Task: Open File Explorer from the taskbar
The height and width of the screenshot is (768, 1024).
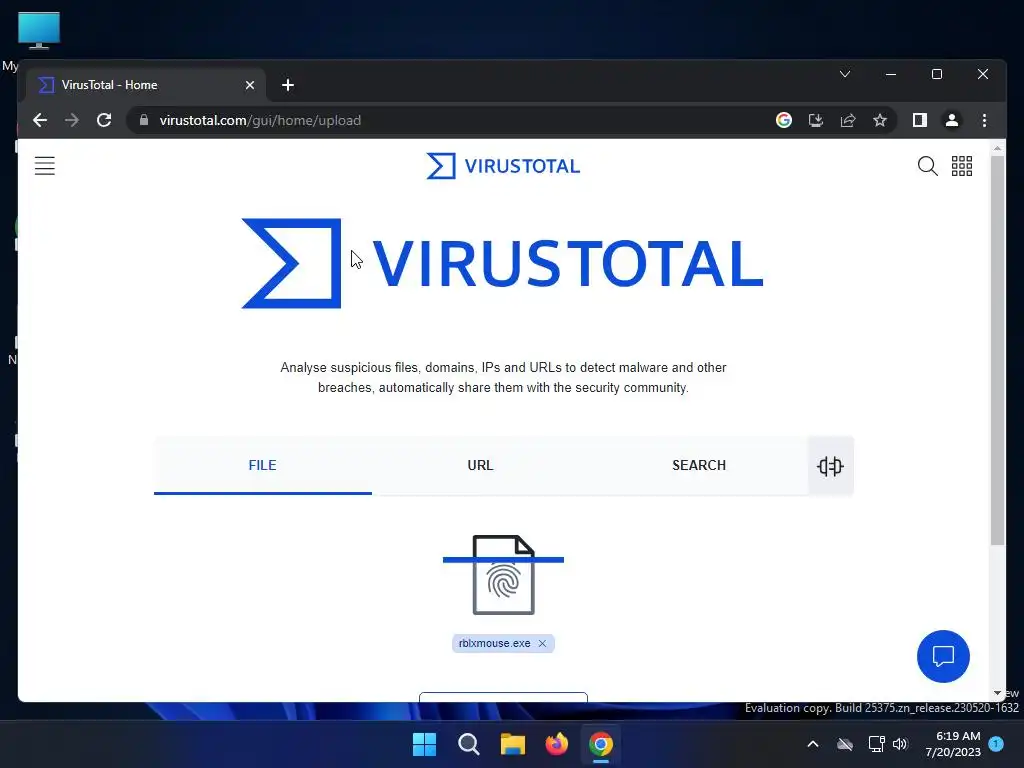Action: pos(513,744)
